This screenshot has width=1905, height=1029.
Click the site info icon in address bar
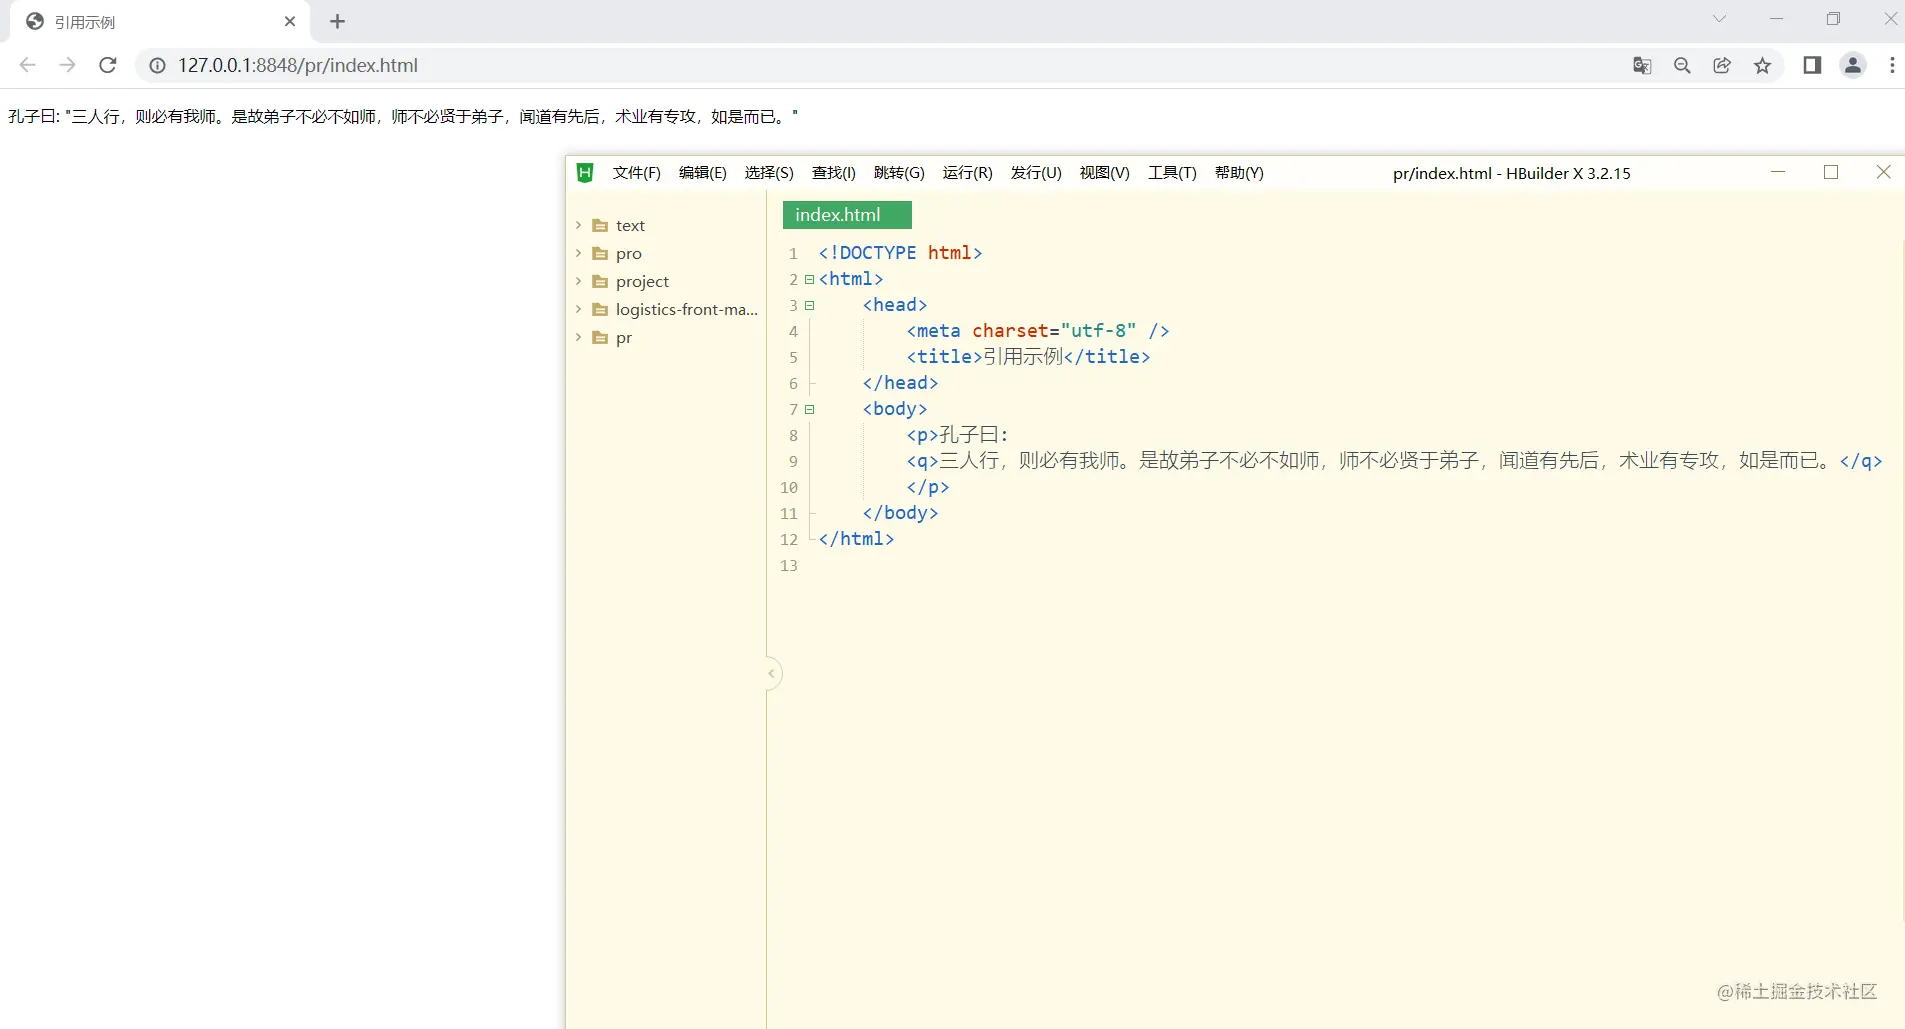[x=157, y=65]
